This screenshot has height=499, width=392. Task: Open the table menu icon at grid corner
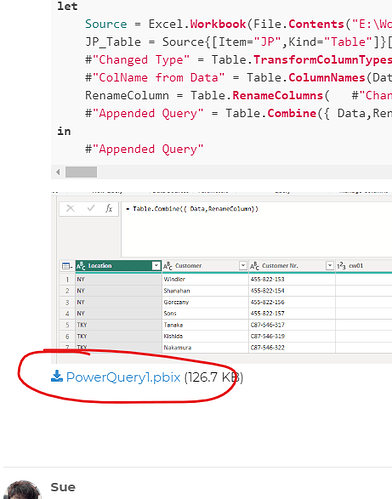pos(67,266)
